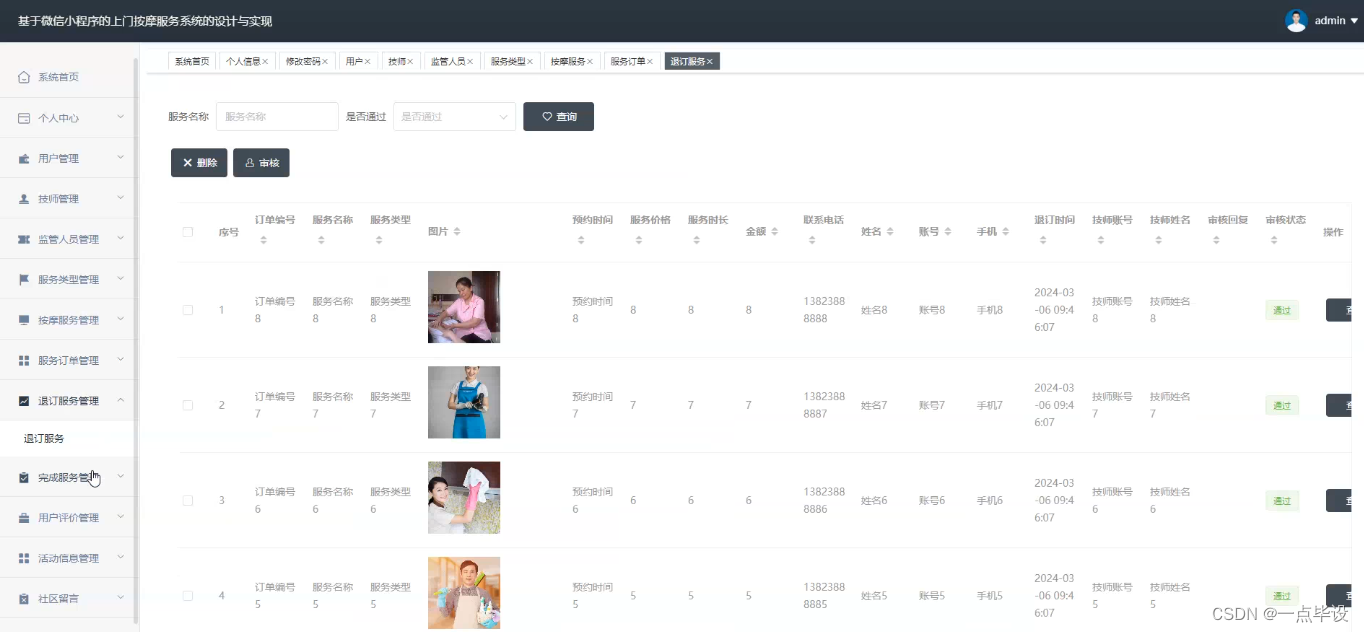
Task: Open the blue-apron photo thumbnail in row 2
Action: pyautogui.click(x=464, y=402)
